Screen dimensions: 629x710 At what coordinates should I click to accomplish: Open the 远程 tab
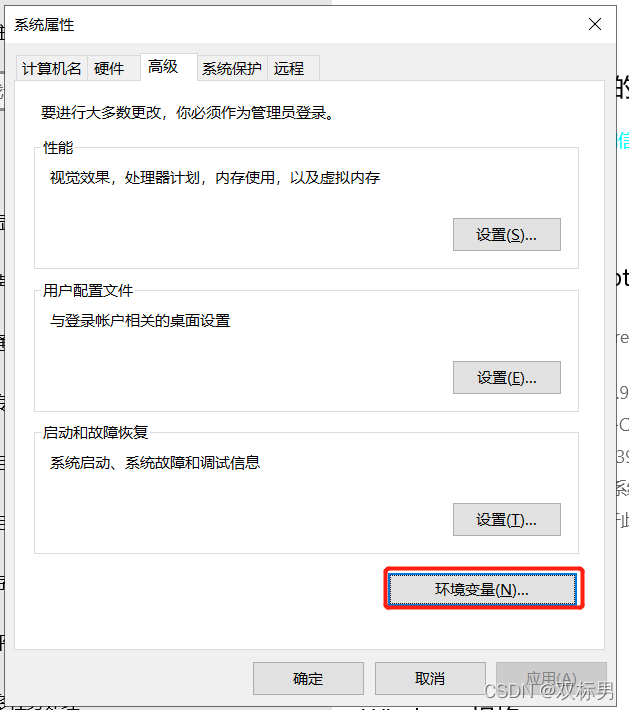click(293, 68)
